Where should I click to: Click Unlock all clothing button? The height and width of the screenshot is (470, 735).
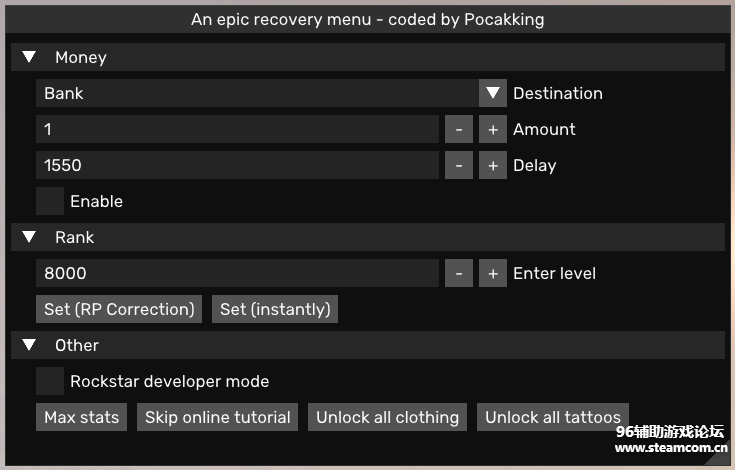[387, 417]
